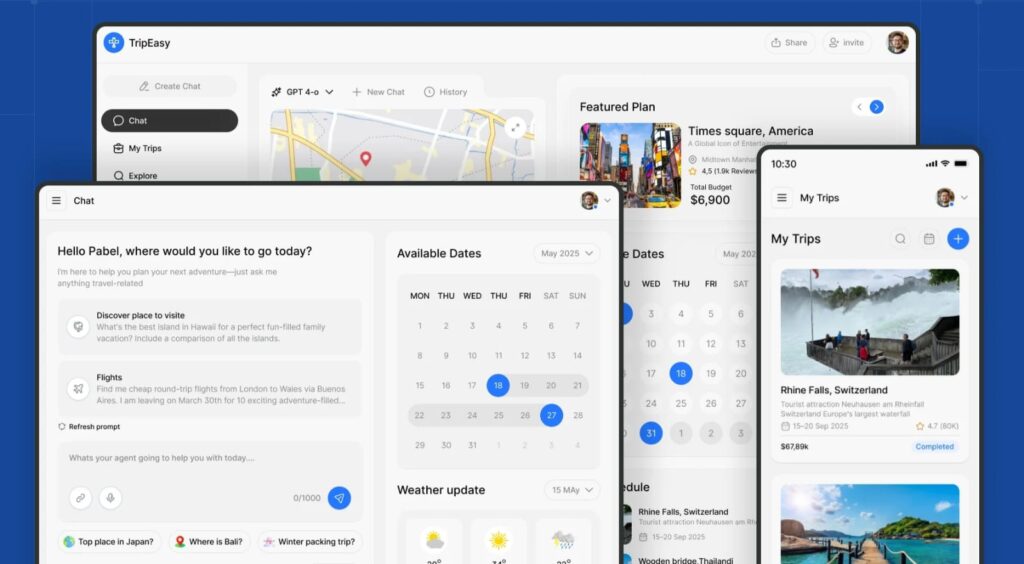Switch to the History tab
Image resolution: width=1024 pixels, height=564 pixels.
445,92
